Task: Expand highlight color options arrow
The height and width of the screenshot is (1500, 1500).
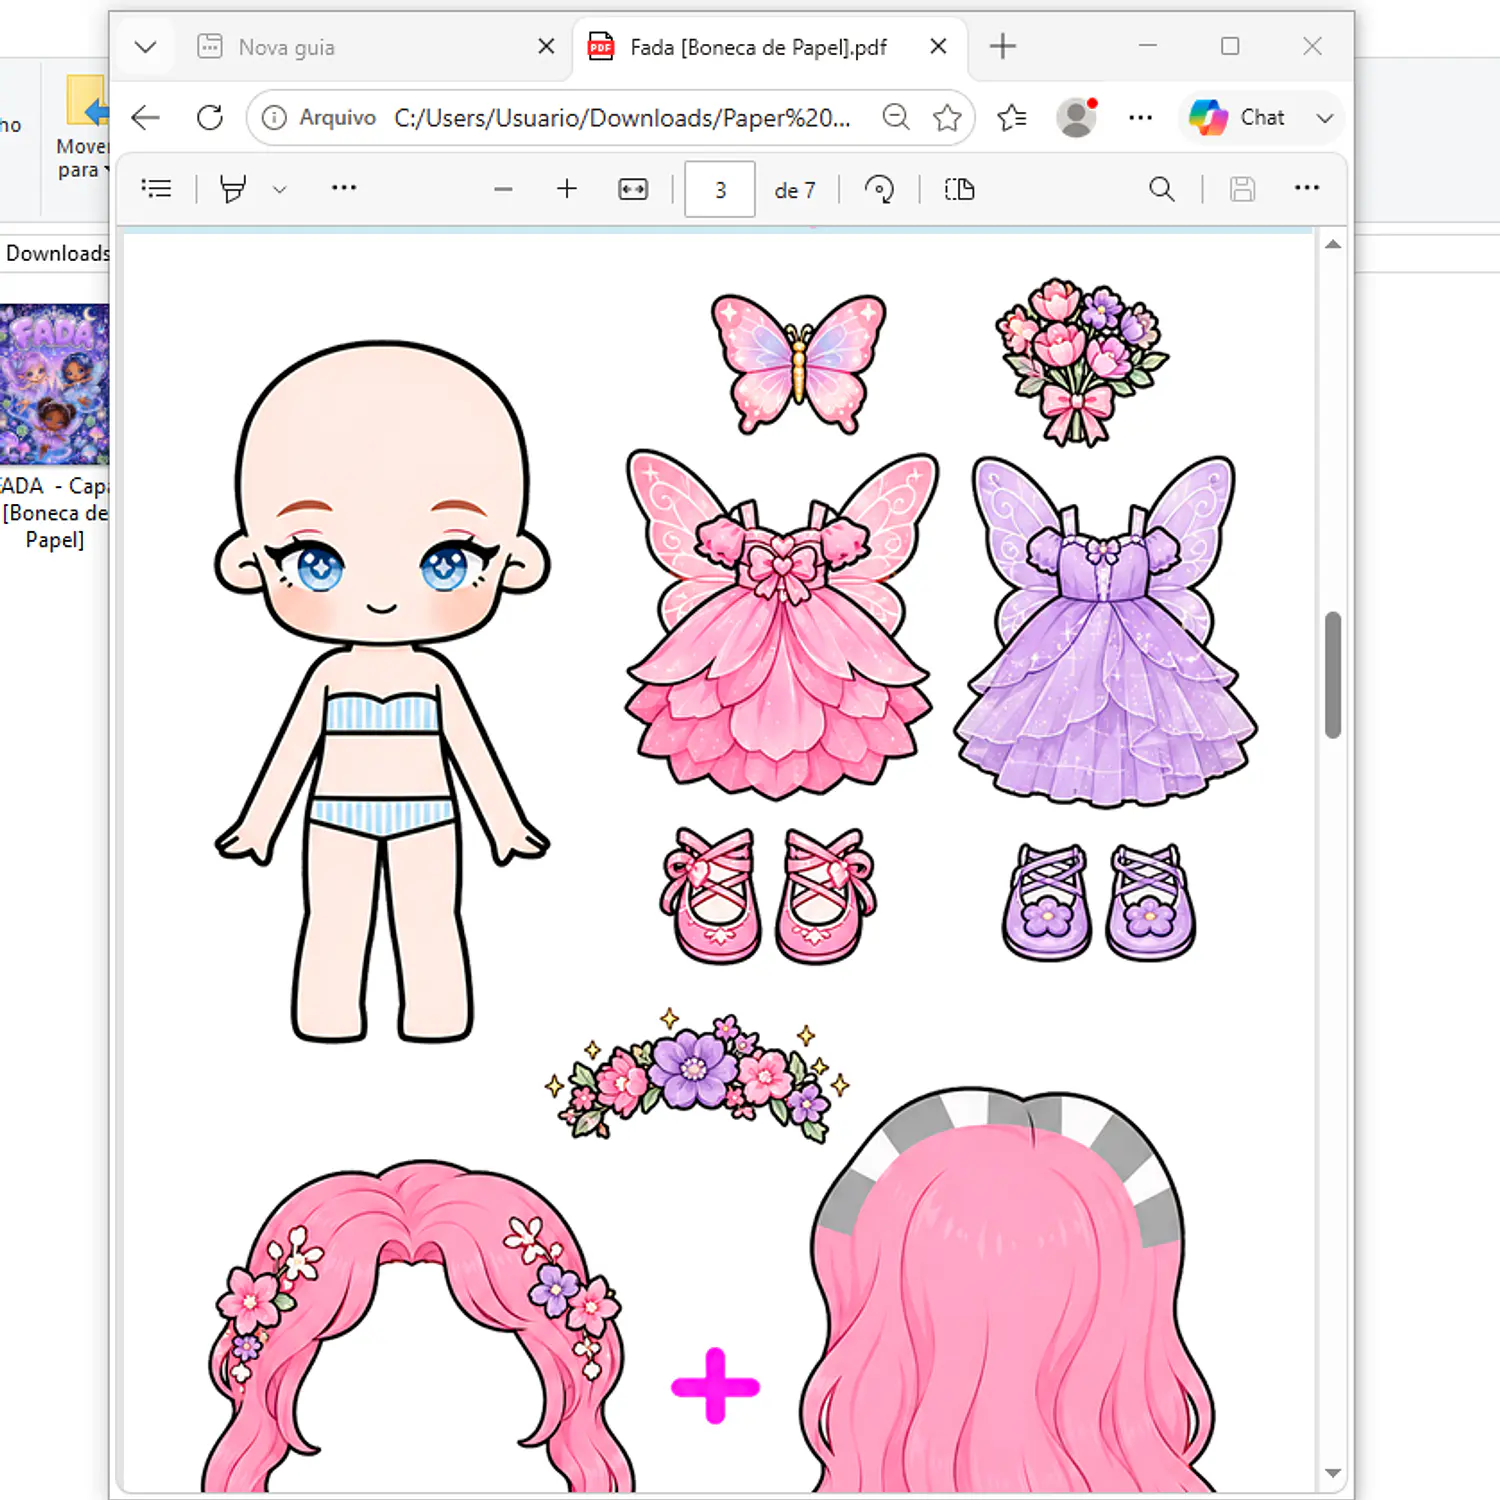Action: point(280,189)
